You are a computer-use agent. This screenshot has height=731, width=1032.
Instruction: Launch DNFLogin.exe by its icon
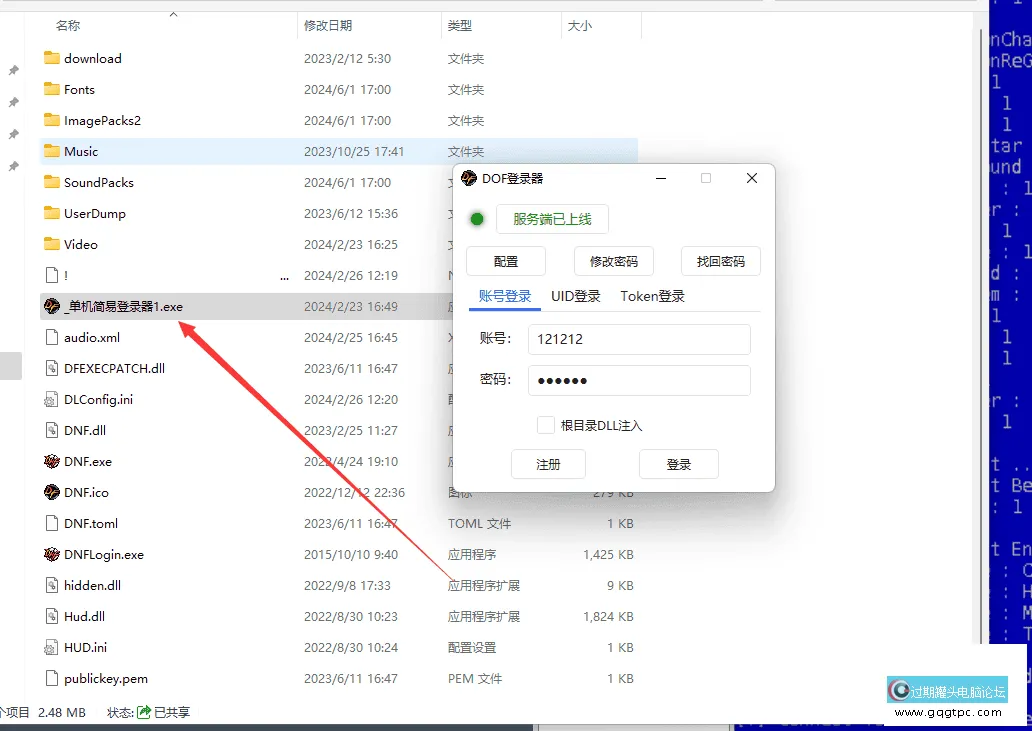52,554
